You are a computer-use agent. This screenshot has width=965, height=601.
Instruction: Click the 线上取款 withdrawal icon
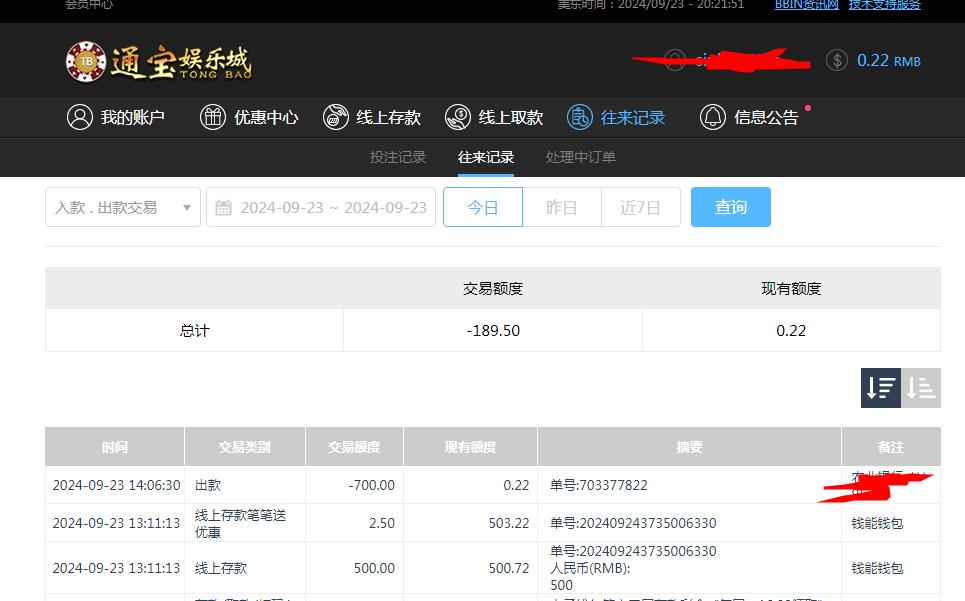click(458, 117)
